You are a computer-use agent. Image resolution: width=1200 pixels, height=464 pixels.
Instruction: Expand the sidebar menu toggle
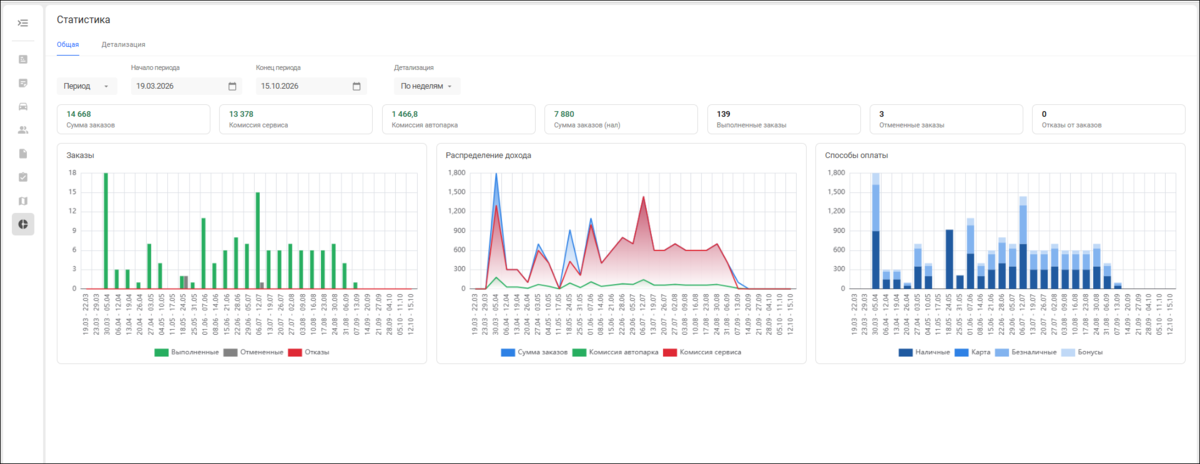23,22
